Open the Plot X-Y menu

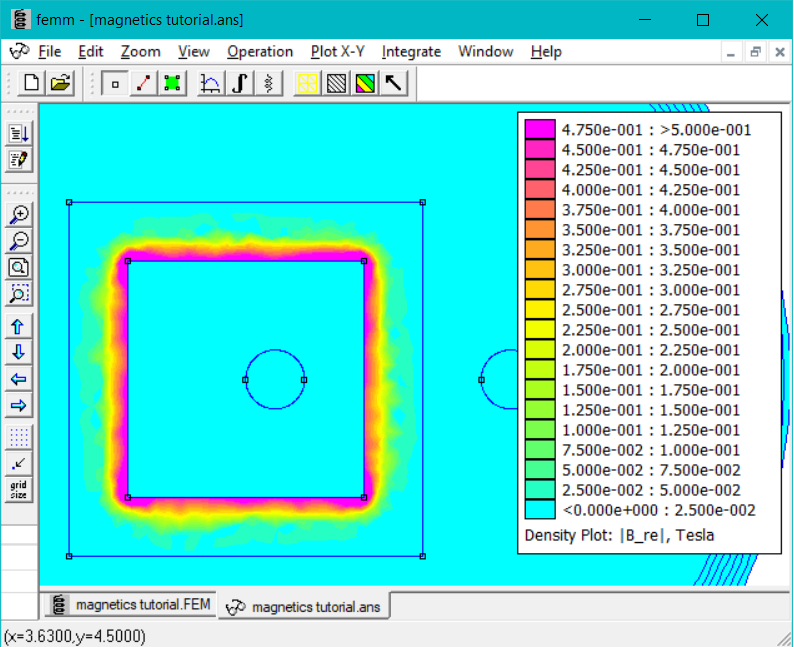(x=337, y=52)
